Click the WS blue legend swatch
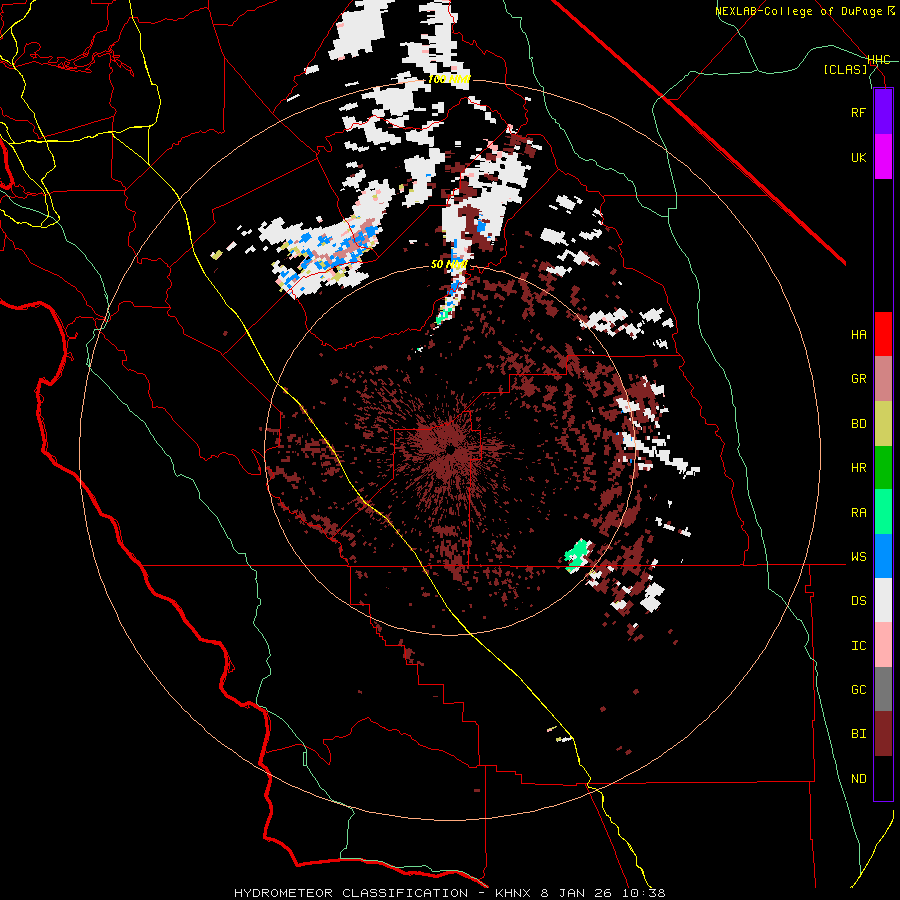The image size is (900, 900). [883, 556]
